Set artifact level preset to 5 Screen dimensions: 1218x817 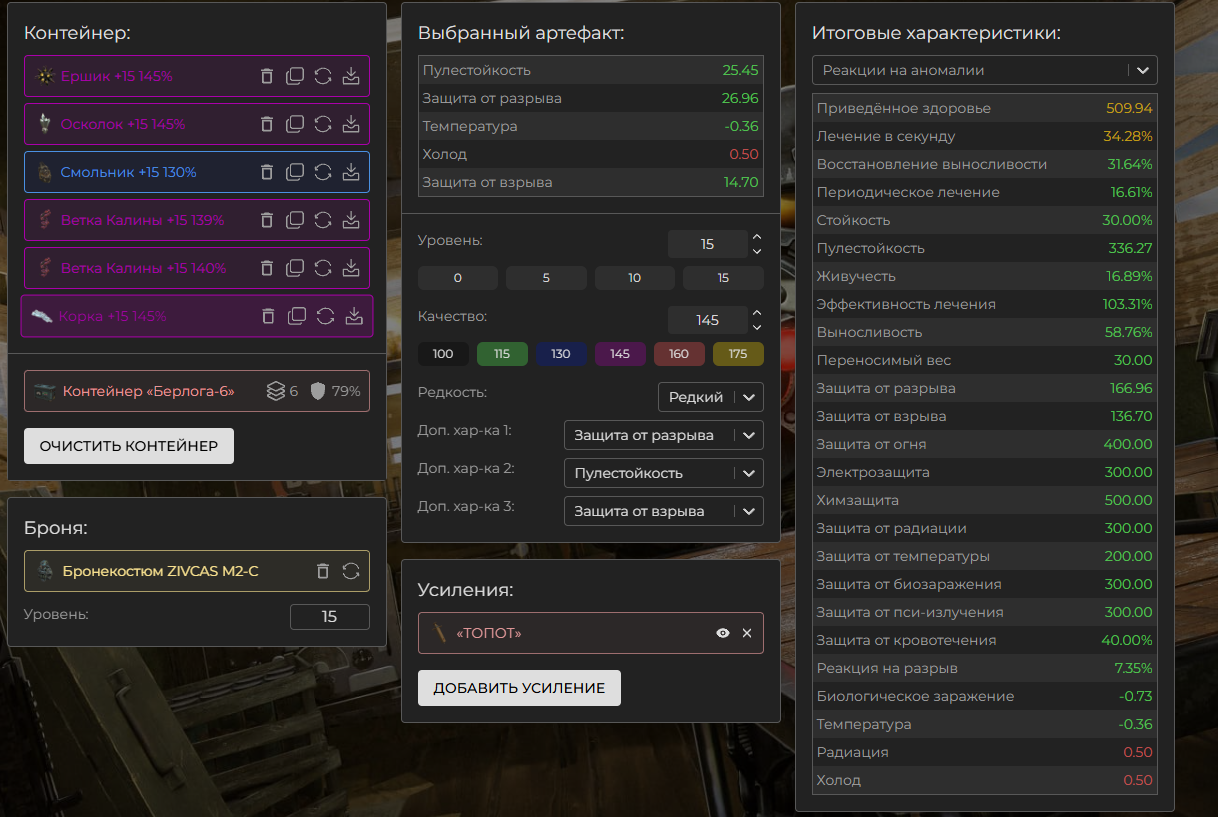pos(546,278)
